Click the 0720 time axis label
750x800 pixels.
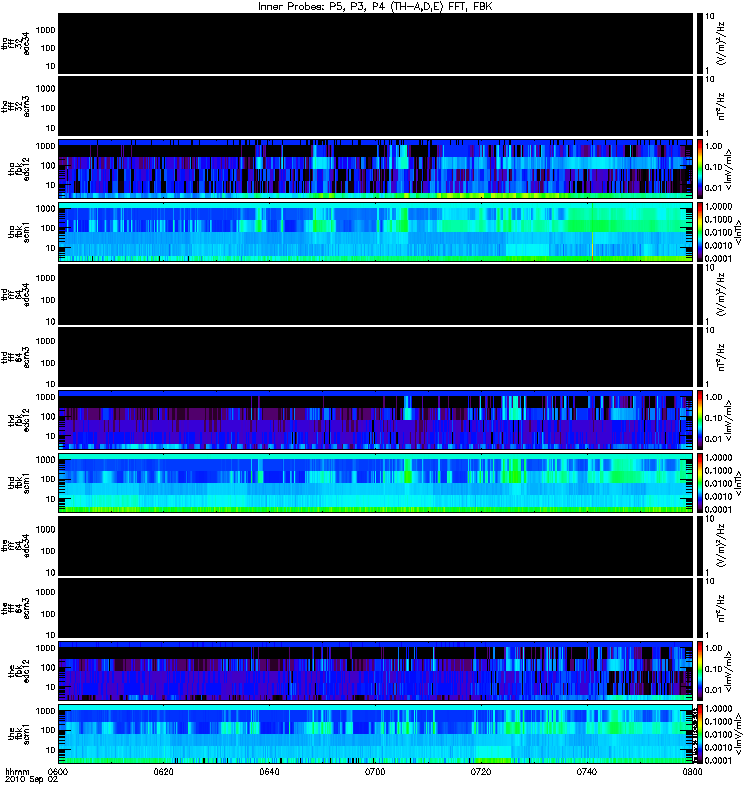(481, 771)
